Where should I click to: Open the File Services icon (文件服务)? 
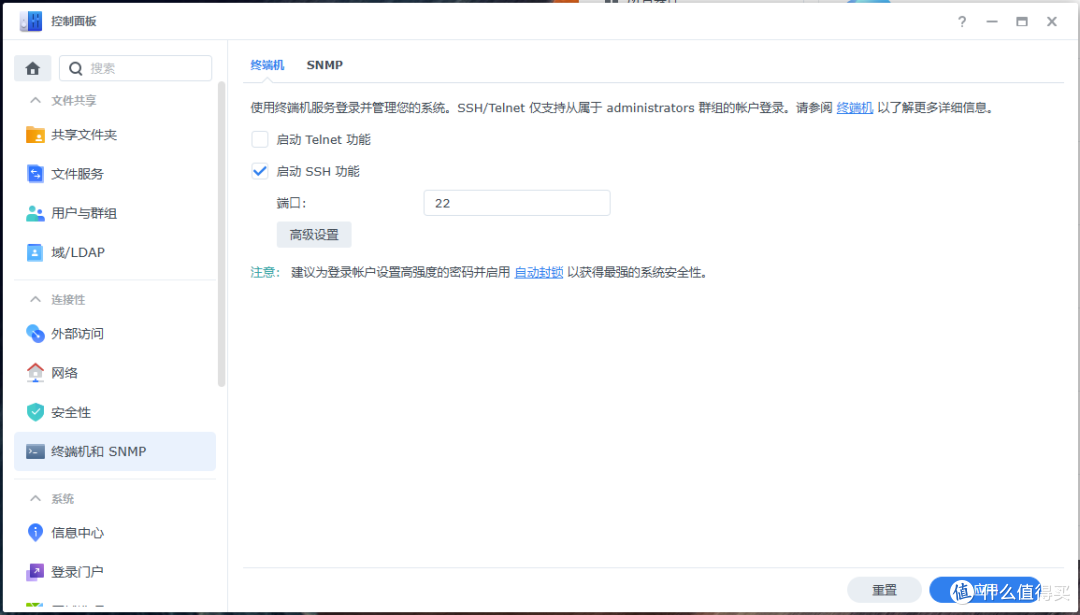click(x=35, y=174)
